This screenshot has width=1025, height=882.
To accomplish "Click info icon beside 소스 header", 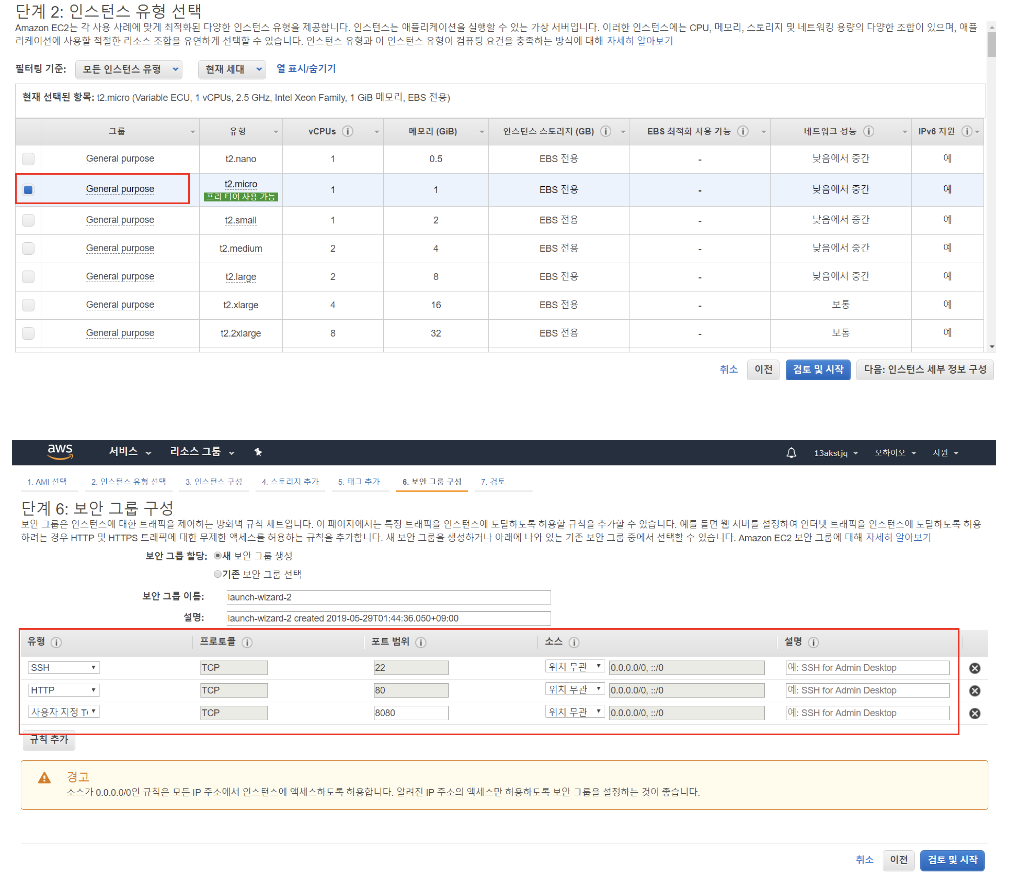I will [574, 642].
